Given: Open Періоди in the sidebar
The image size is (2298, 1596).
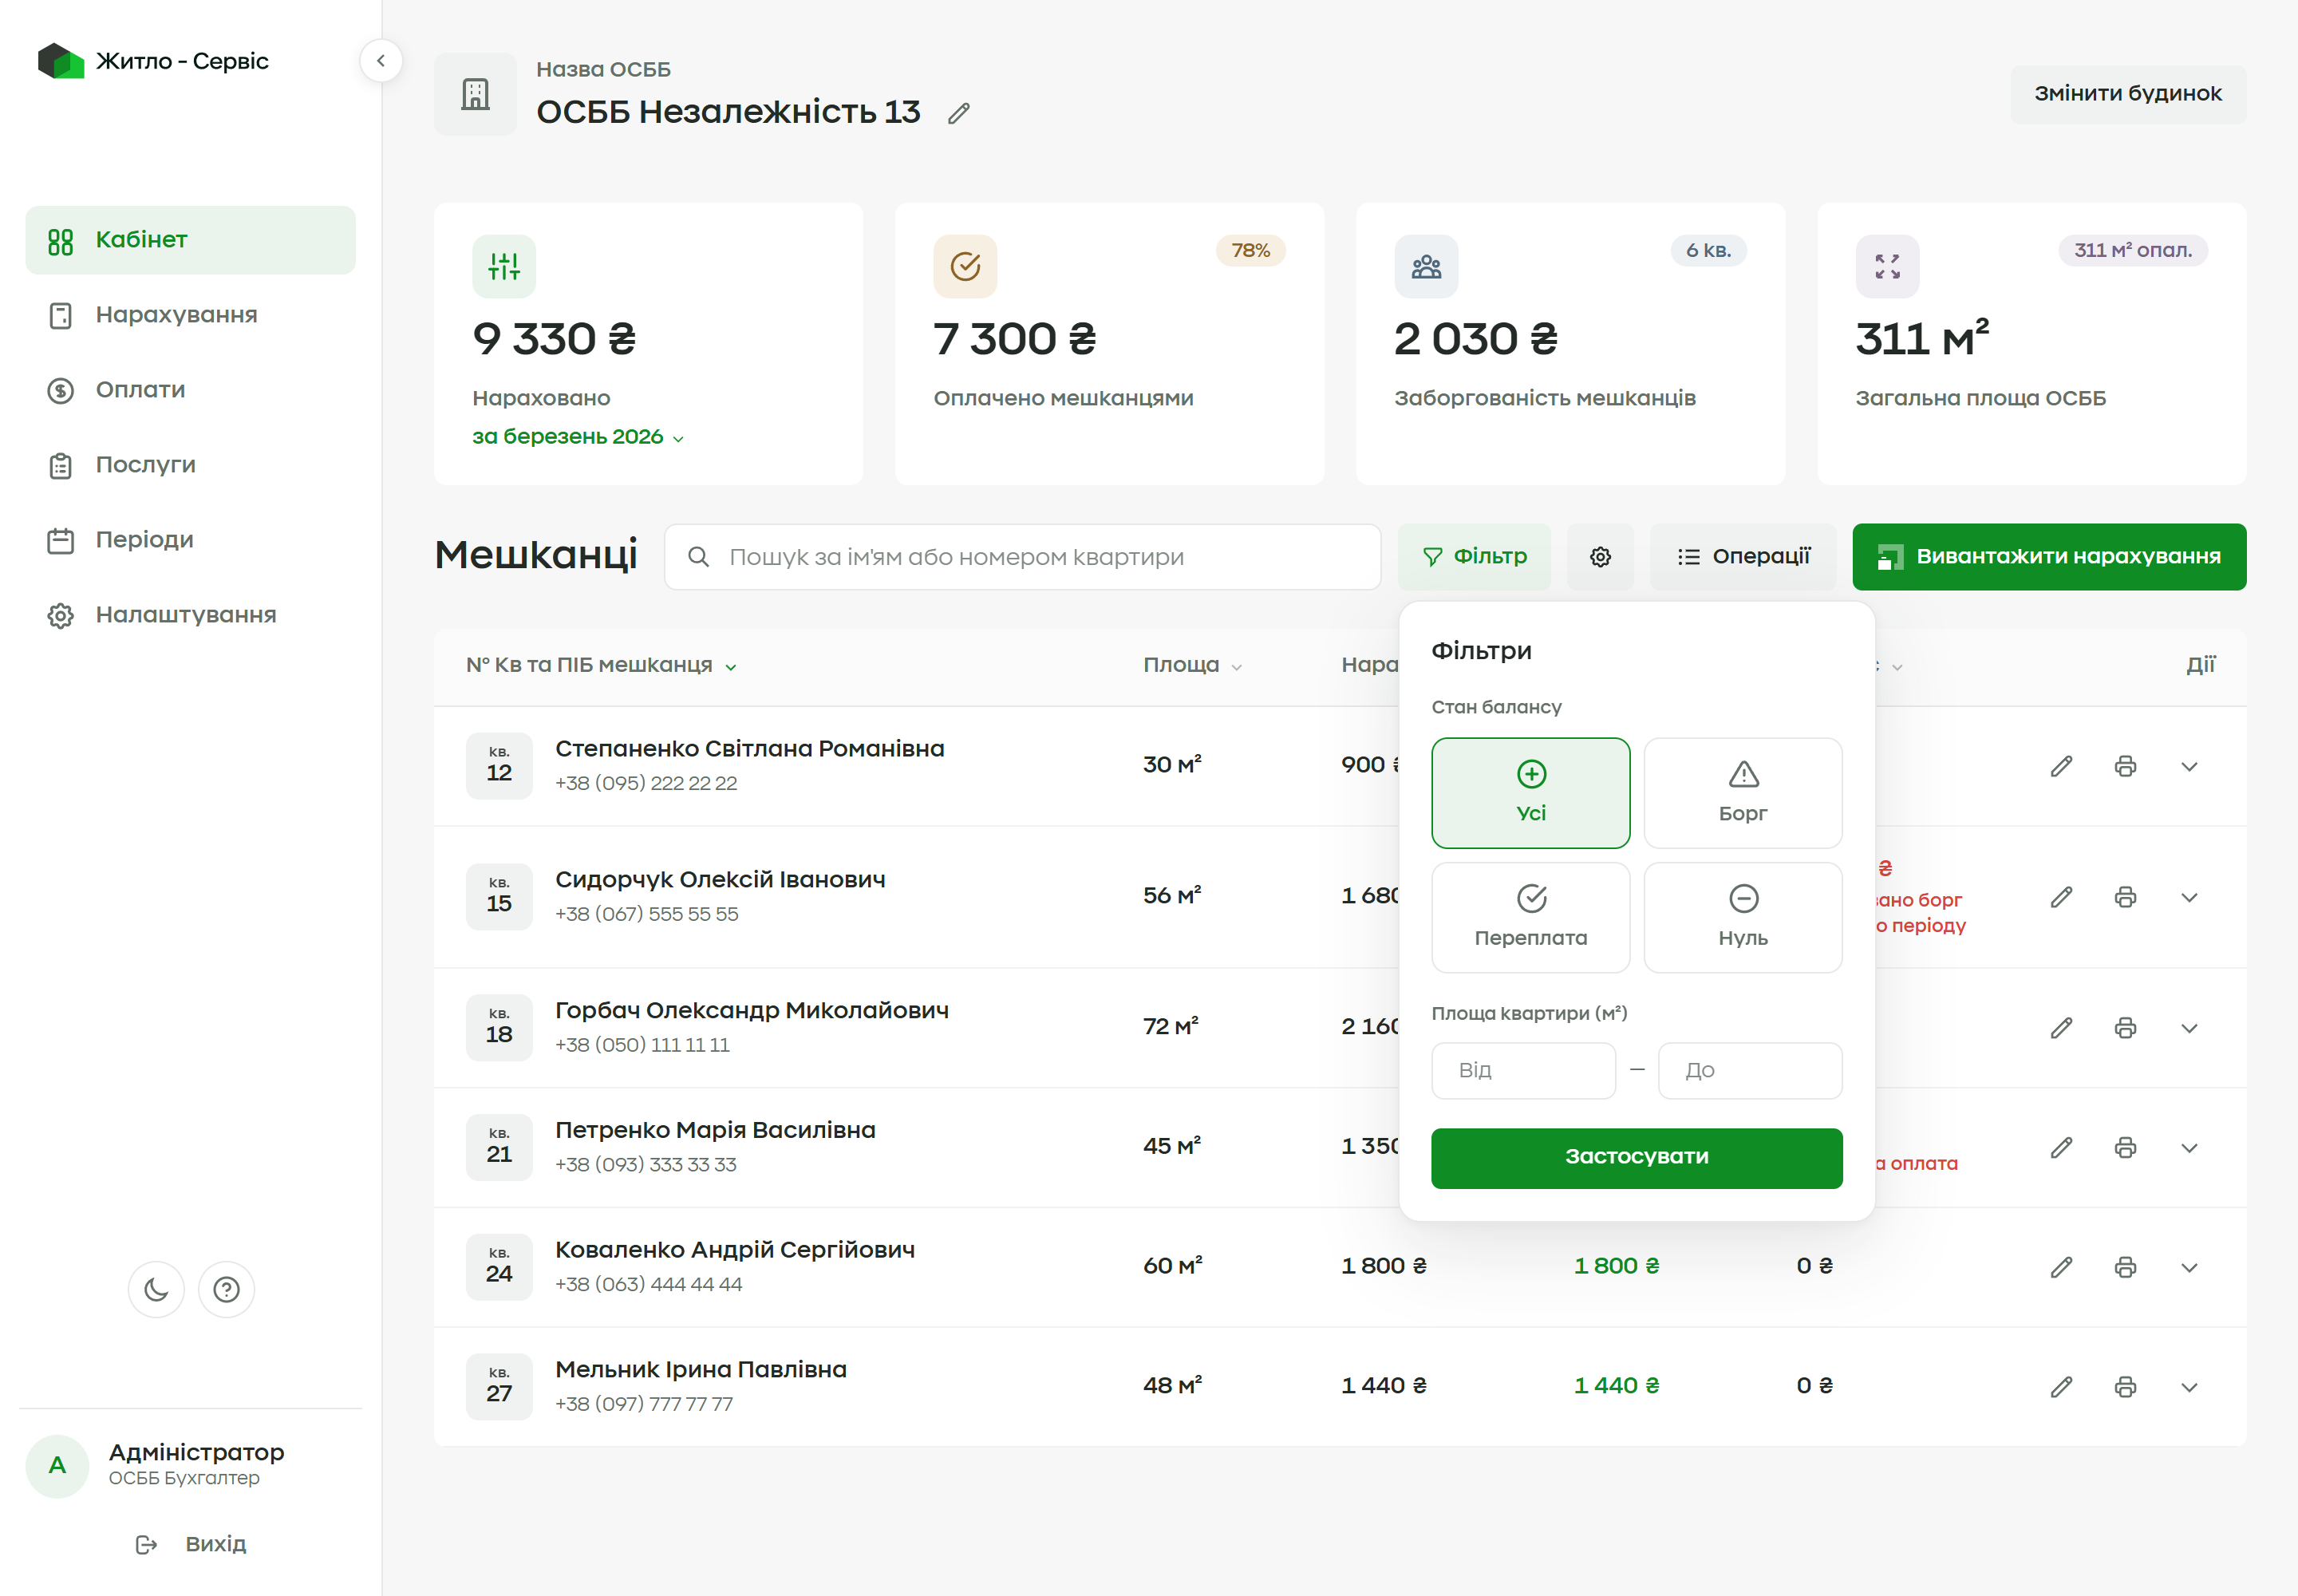Looking at the screenshot, I should pos(190,540).
